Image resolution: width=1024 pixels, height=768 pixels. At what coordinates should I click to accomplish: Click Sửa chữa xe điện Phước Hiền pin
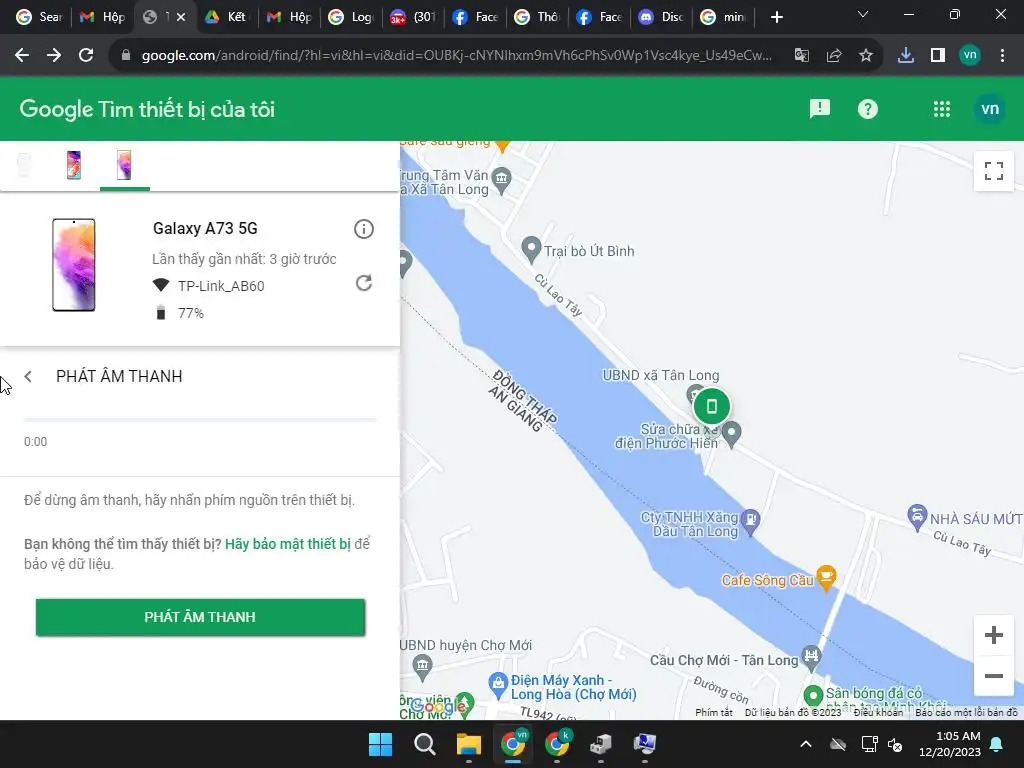[x=732, y=432]
